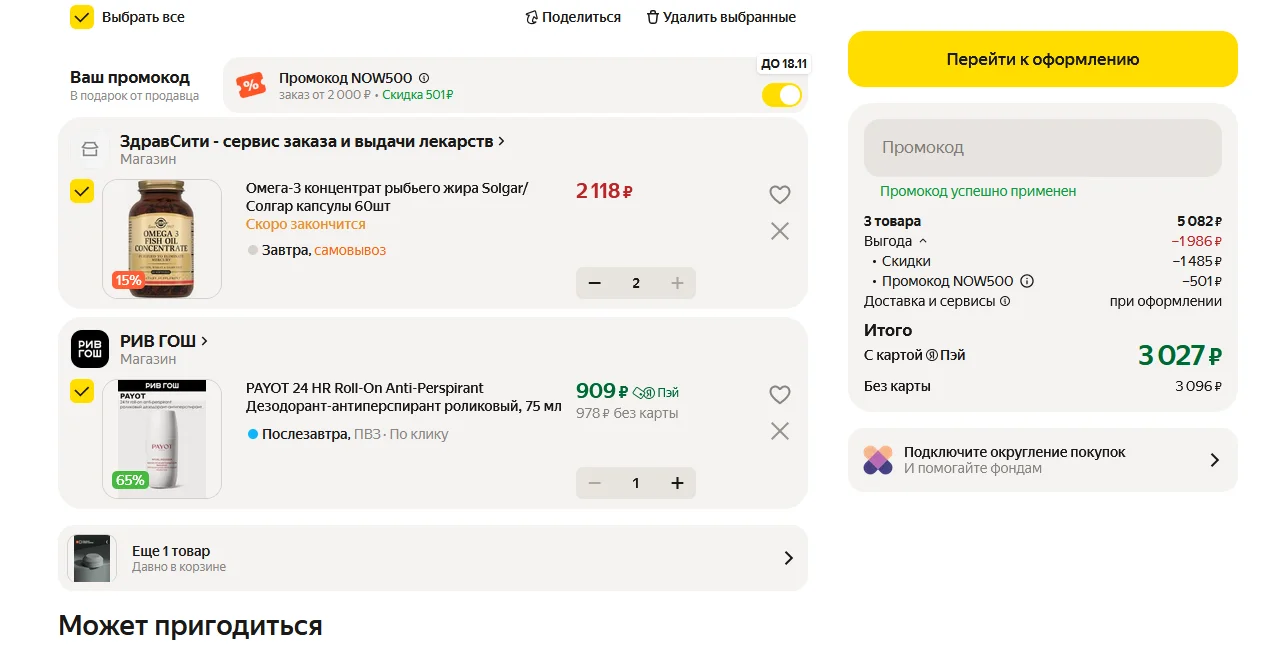Screen dimensions: 1287x656
Task: Click info icon beside Доставка и сервисы
Action: [1005, 301]
